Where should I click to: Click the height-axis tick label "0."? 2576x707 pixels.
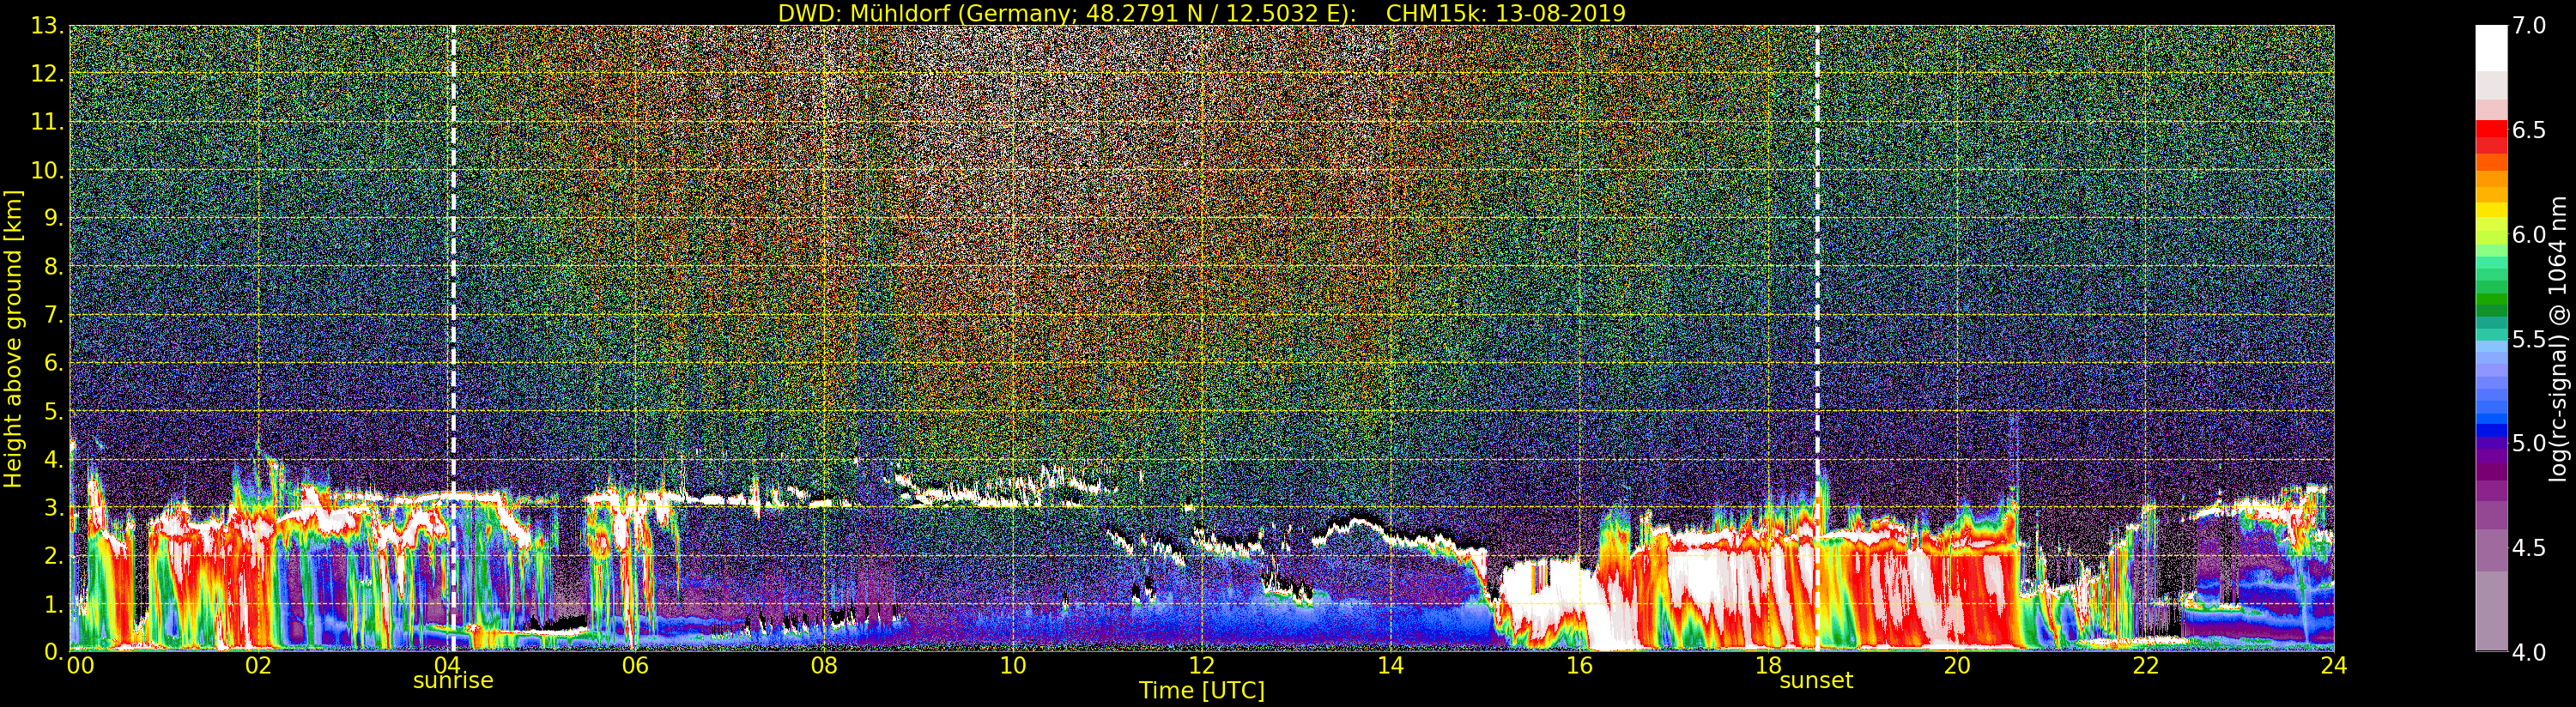[x=53, y=651]
